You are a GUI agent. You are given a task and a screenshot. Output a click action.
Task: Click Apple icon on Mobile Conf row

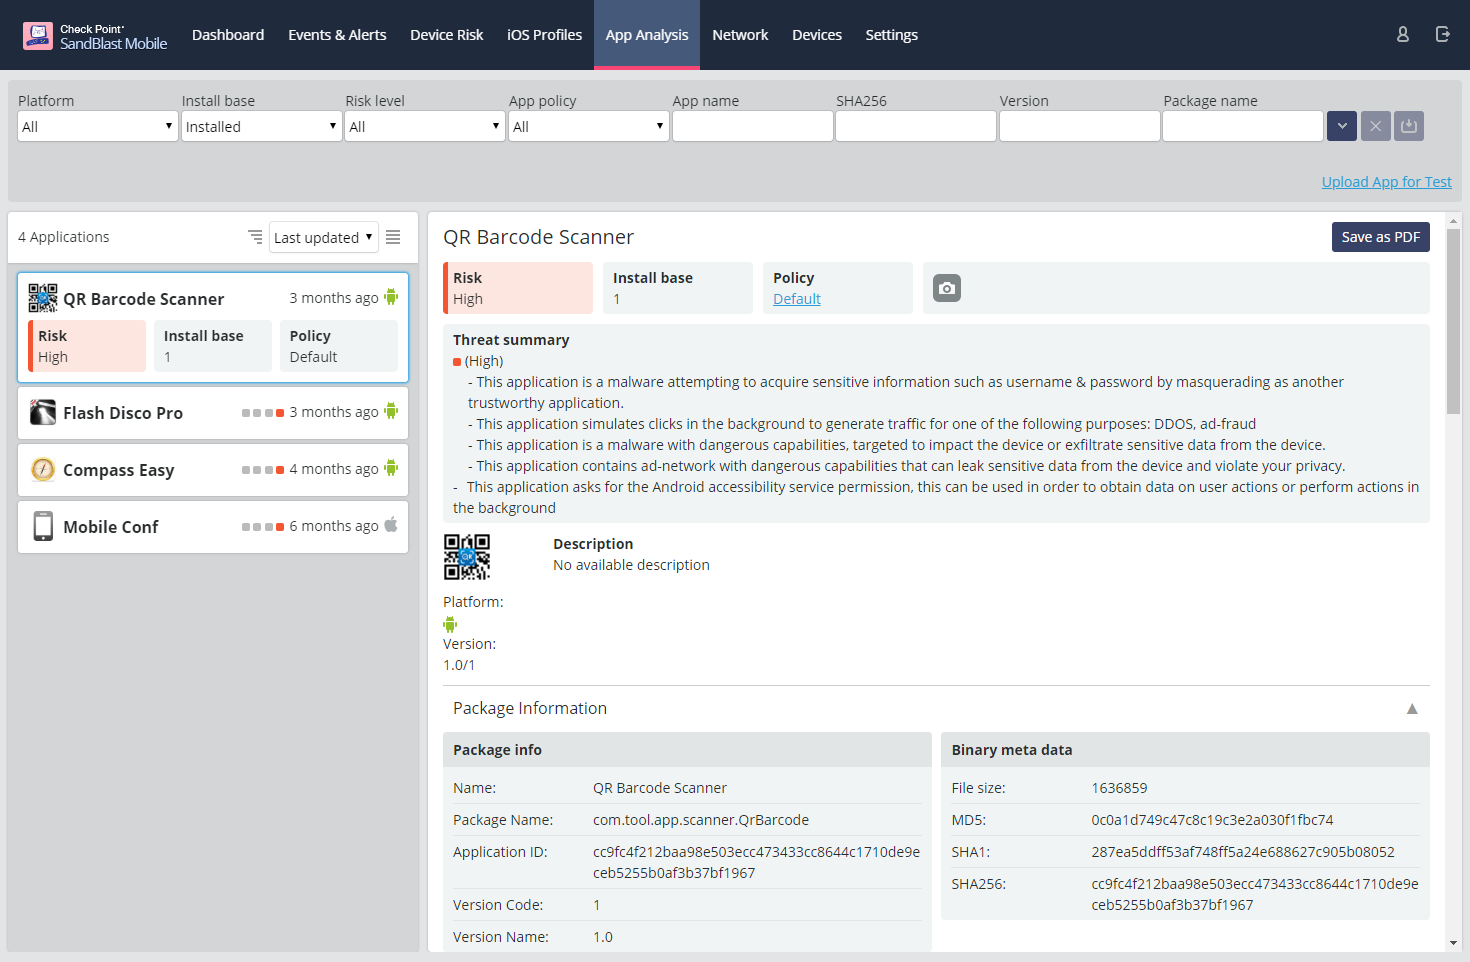391,524
